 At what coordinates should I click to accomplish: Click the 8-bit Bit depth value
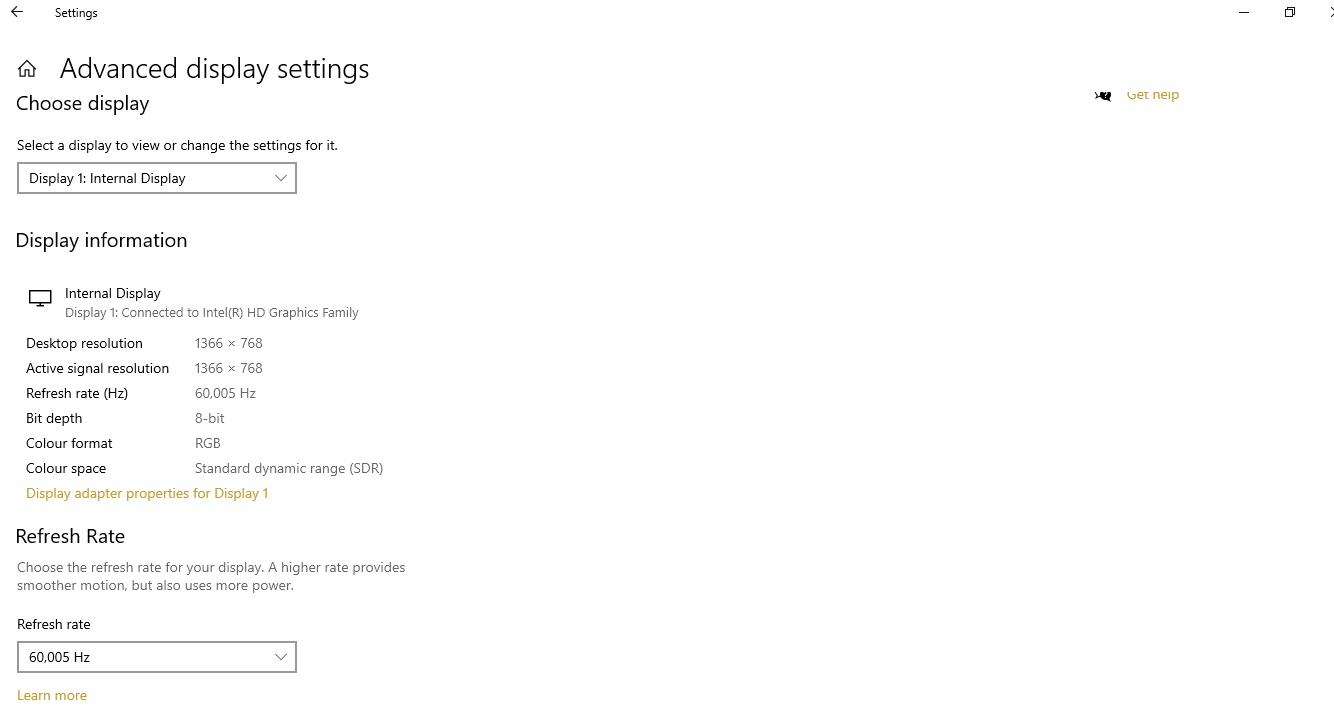tap(210, 418)
